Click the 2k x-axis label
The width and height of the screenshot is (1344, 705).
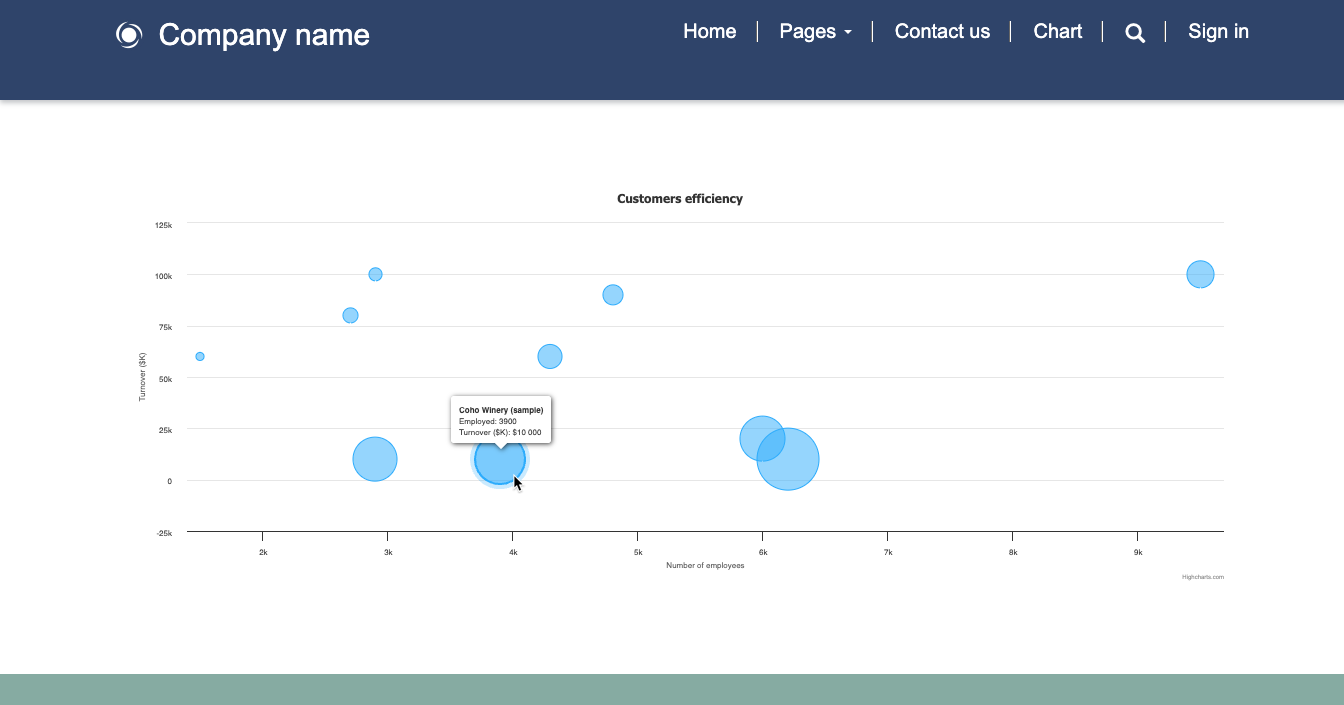(263, 552)
